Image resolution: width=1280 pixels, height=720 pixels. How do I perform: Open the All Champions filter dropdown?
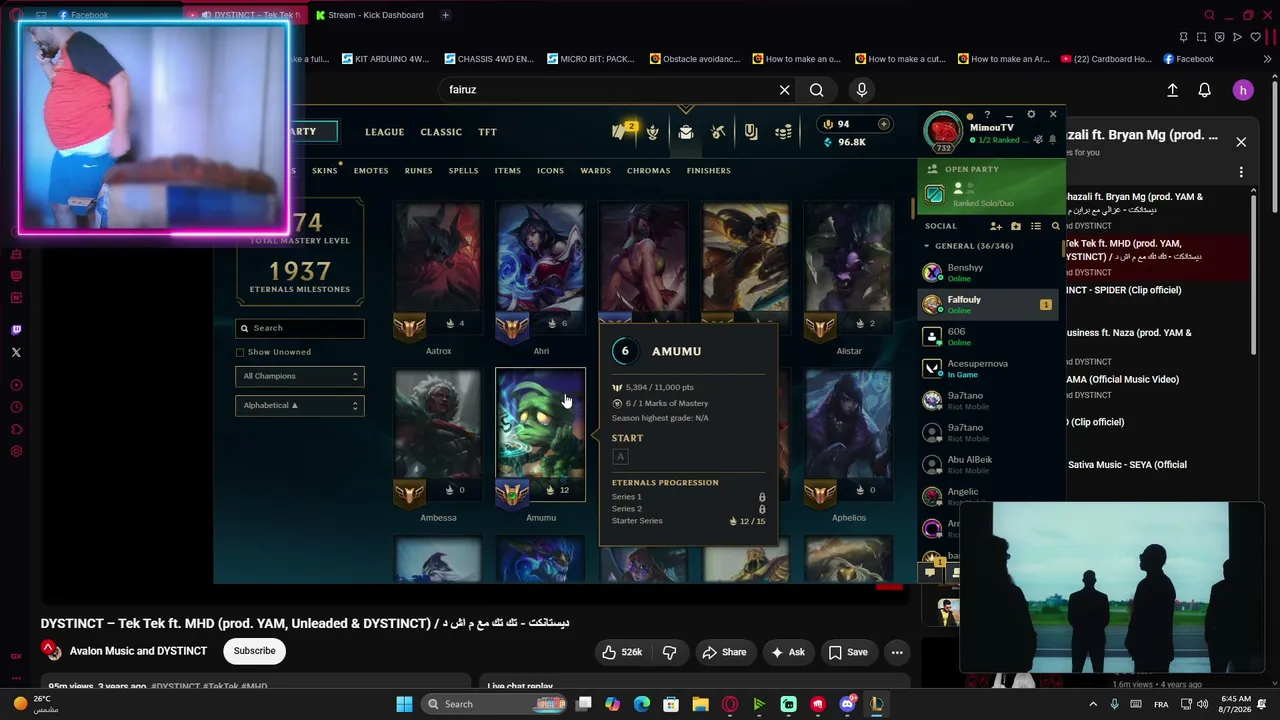300,376
